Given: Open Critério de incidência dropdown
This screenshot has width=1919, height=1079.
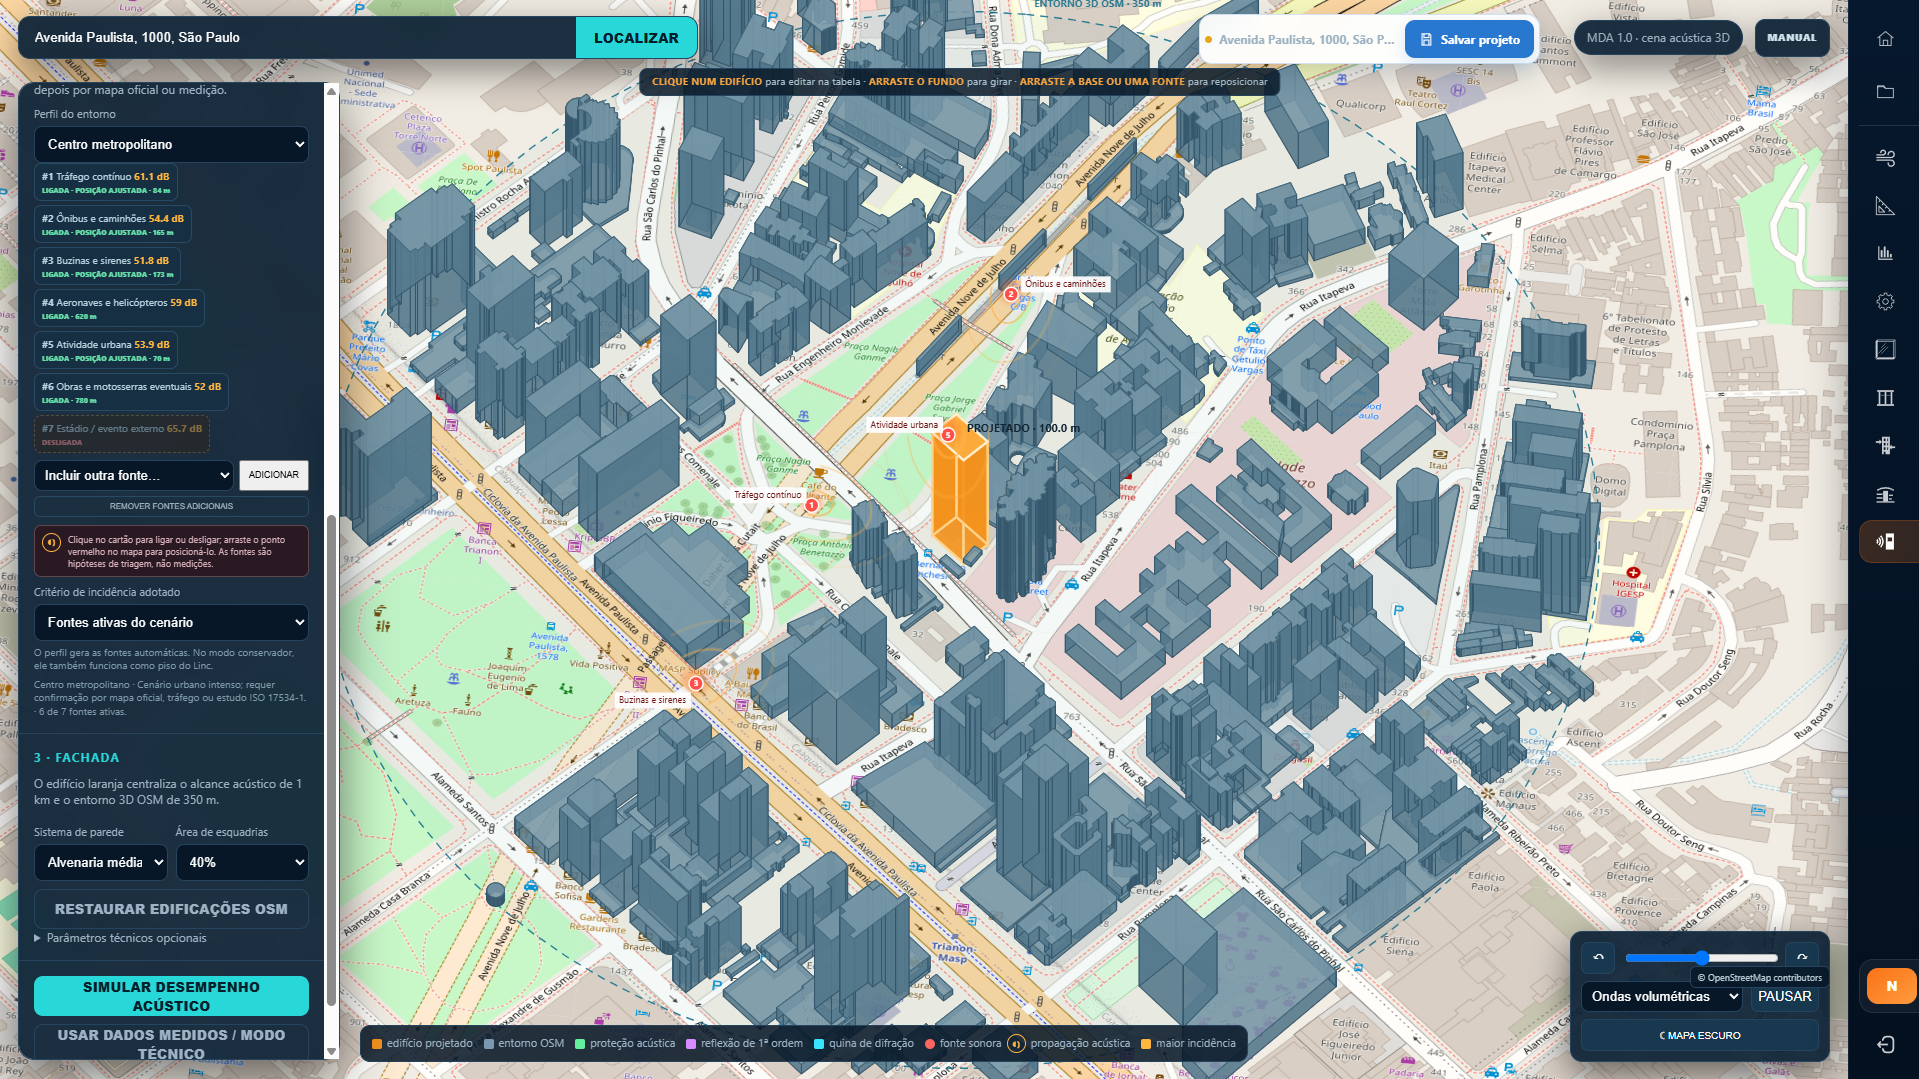Looking at the screenshot, I should pyautogui.click(x=171, y=622).
